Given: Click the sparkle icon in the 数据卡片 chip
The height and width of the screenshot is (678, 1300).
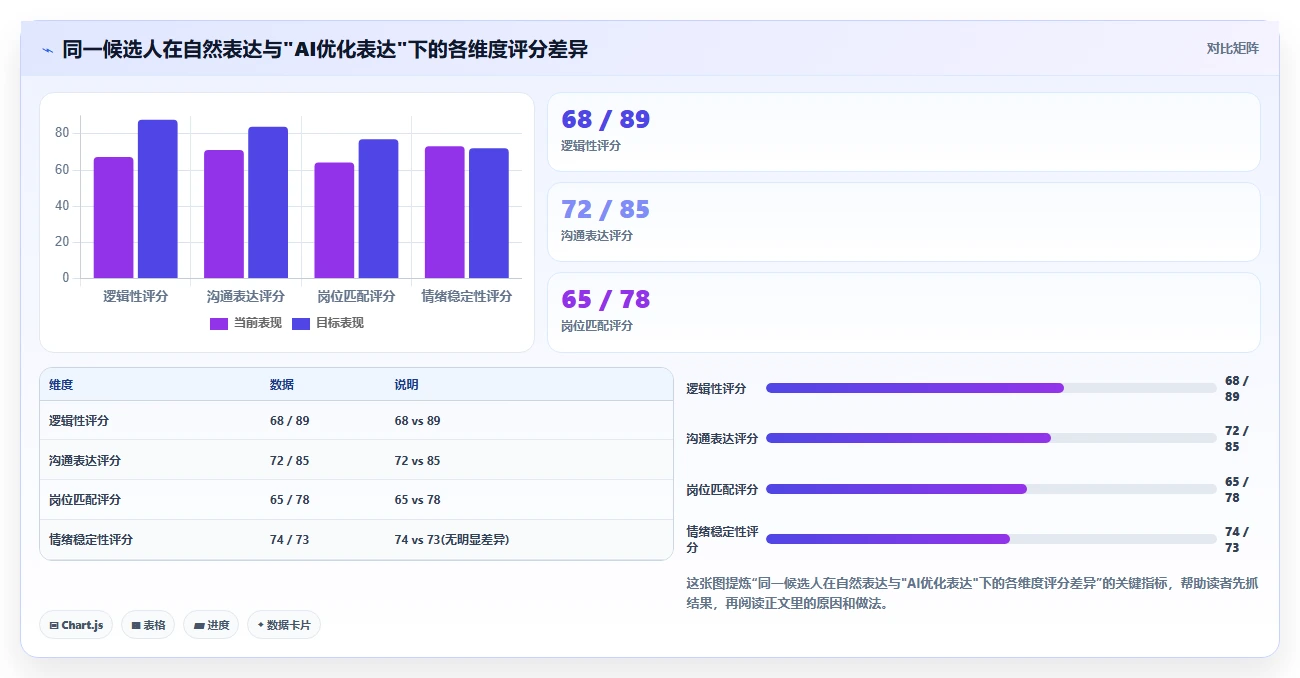Looking at the screenshot, I should 261,625.
